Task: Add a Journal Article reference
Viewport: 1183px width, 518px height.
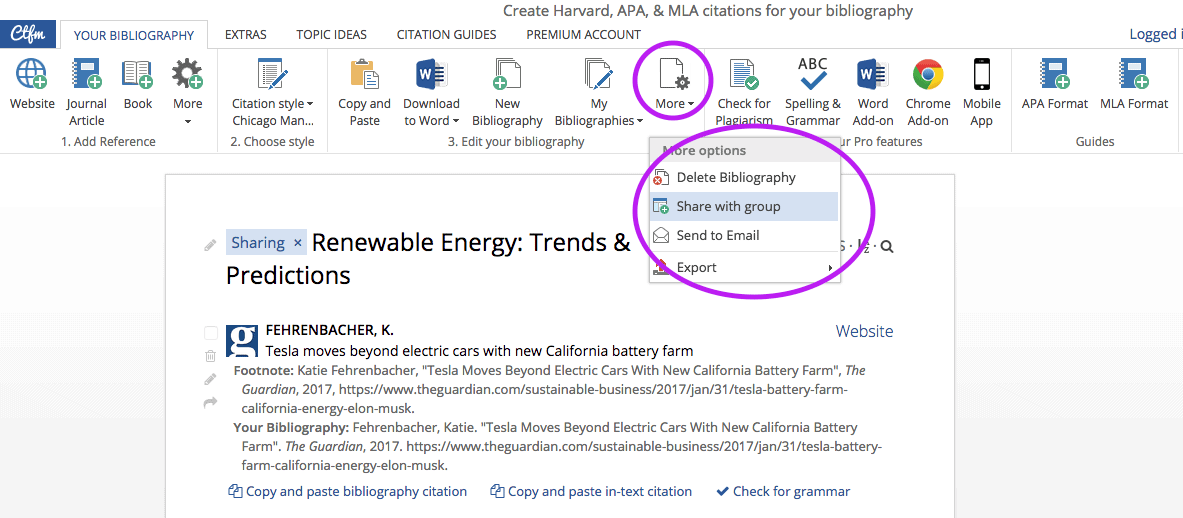Action: [x=86, y=76]
